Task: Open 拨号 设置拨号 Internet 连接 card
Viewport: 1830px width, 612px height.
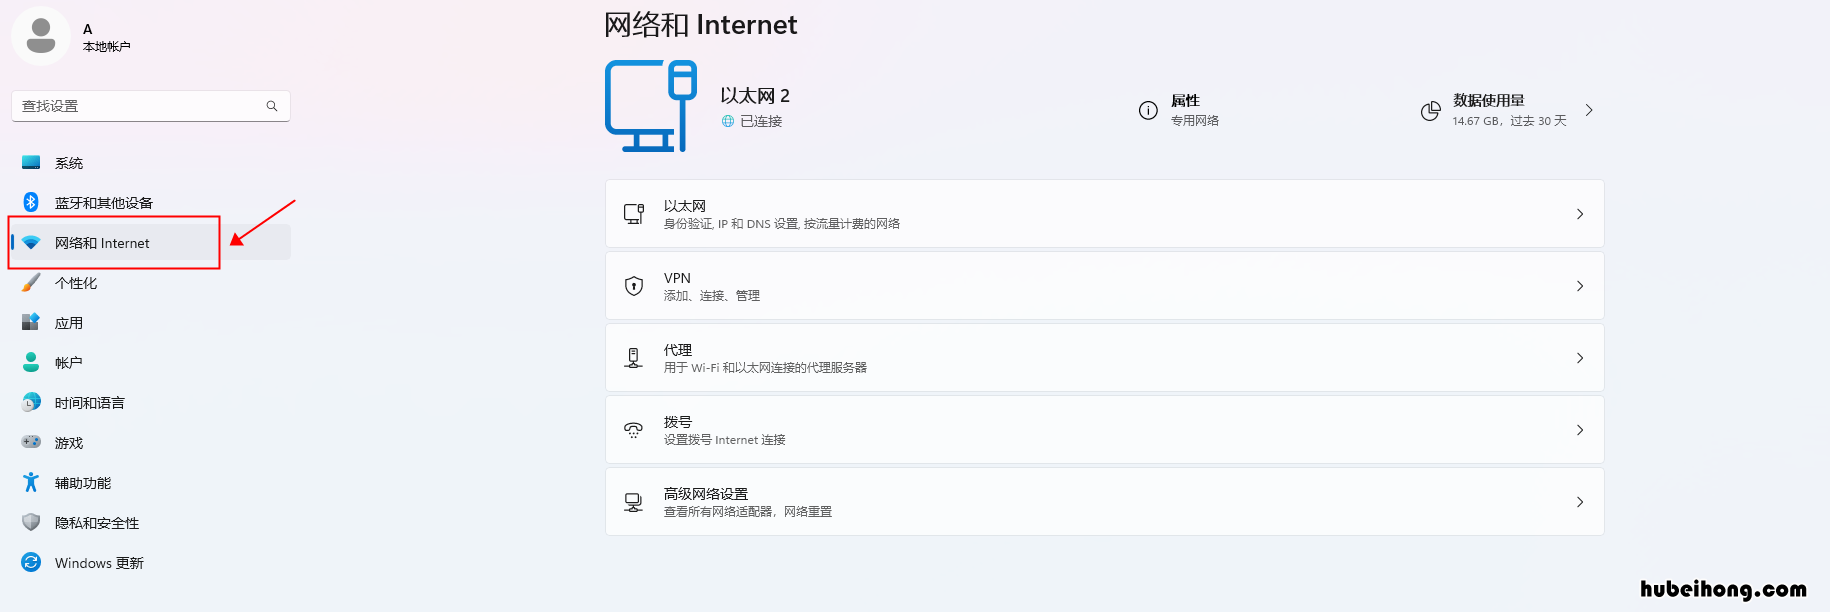Action: click(x=1105, y=430)
